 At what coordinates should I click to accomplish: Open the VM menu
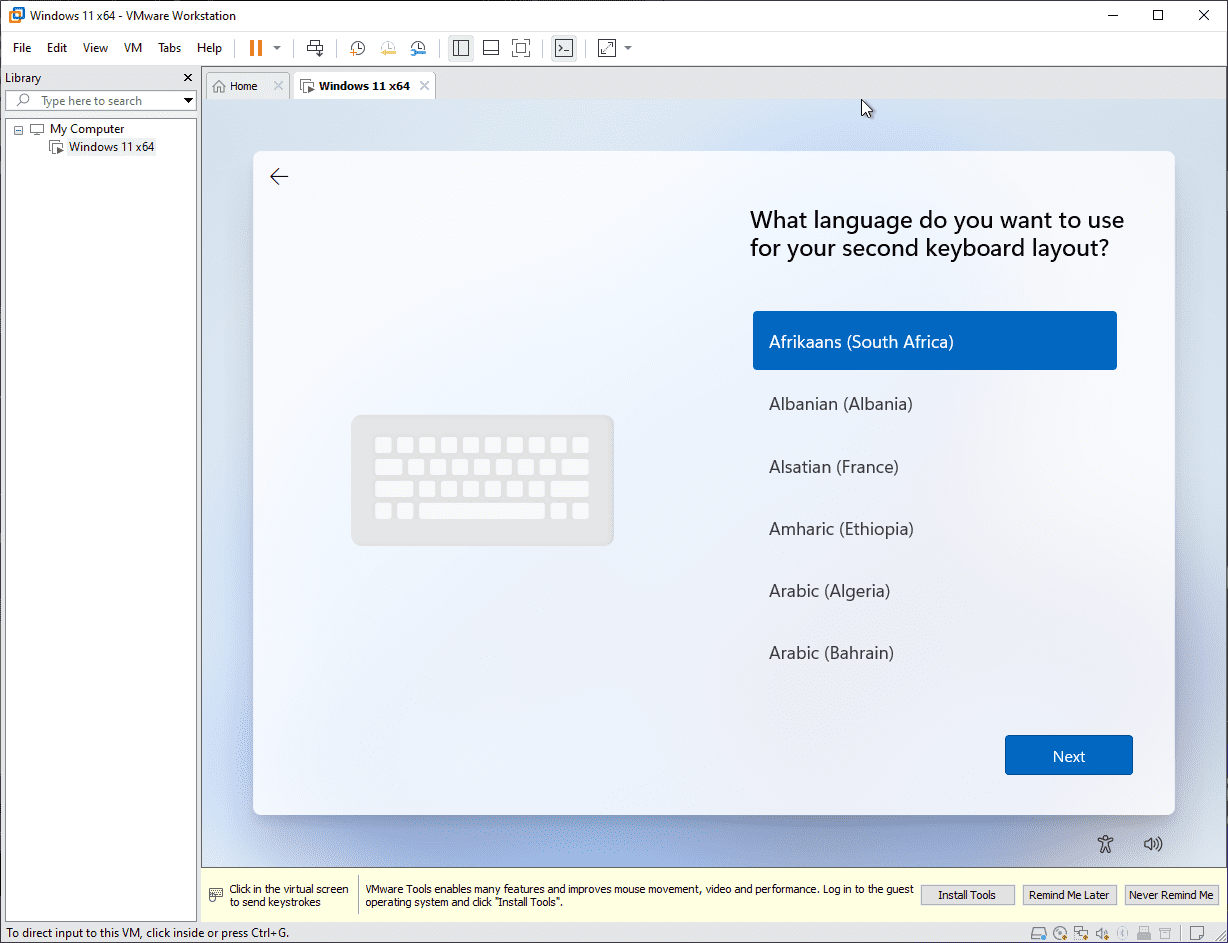coord(133,48)
